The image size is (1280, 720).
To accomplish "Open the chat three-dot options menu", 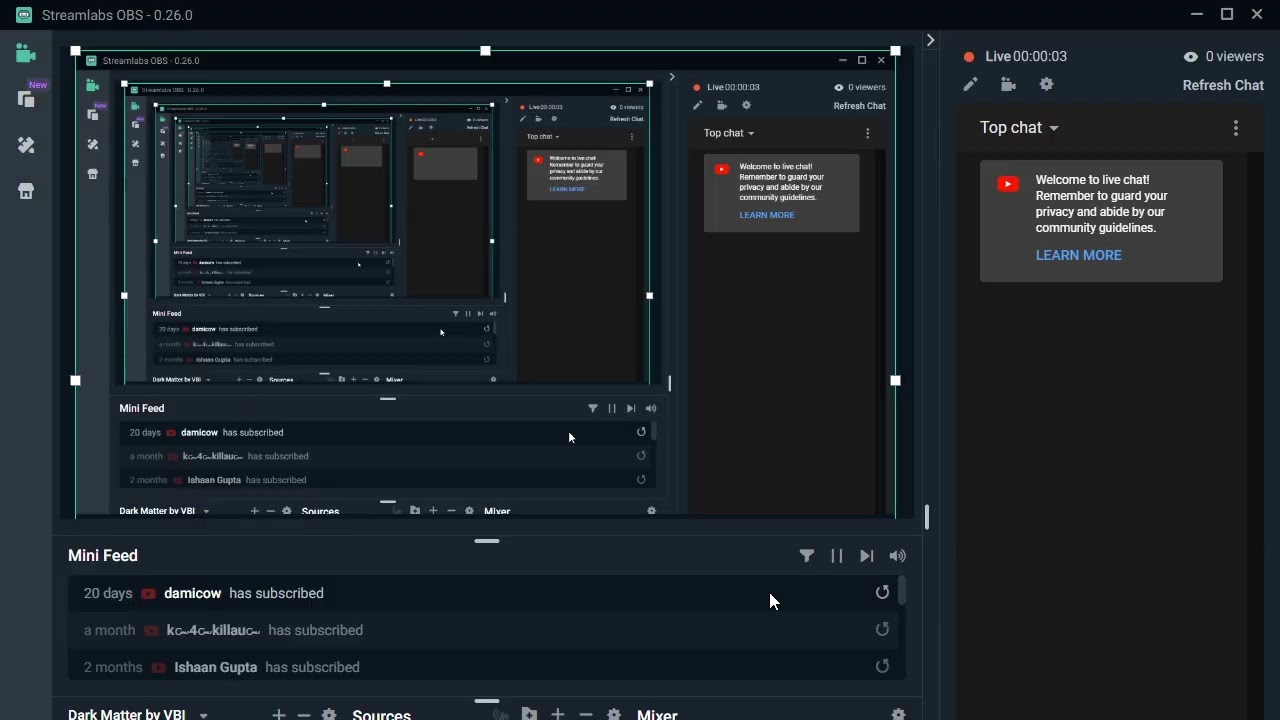I will pyautogui.click(x=1236, y=128).
